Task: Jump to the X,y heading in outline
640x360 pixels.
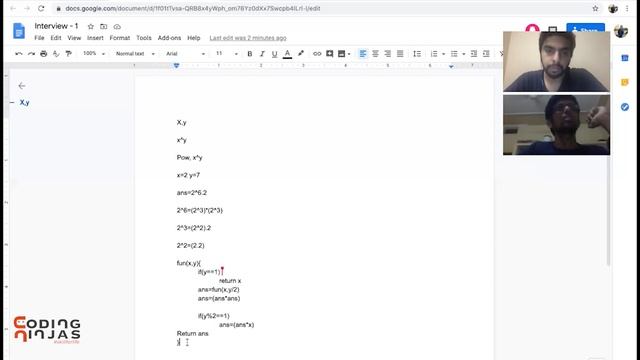Action: tap(24, 102)
